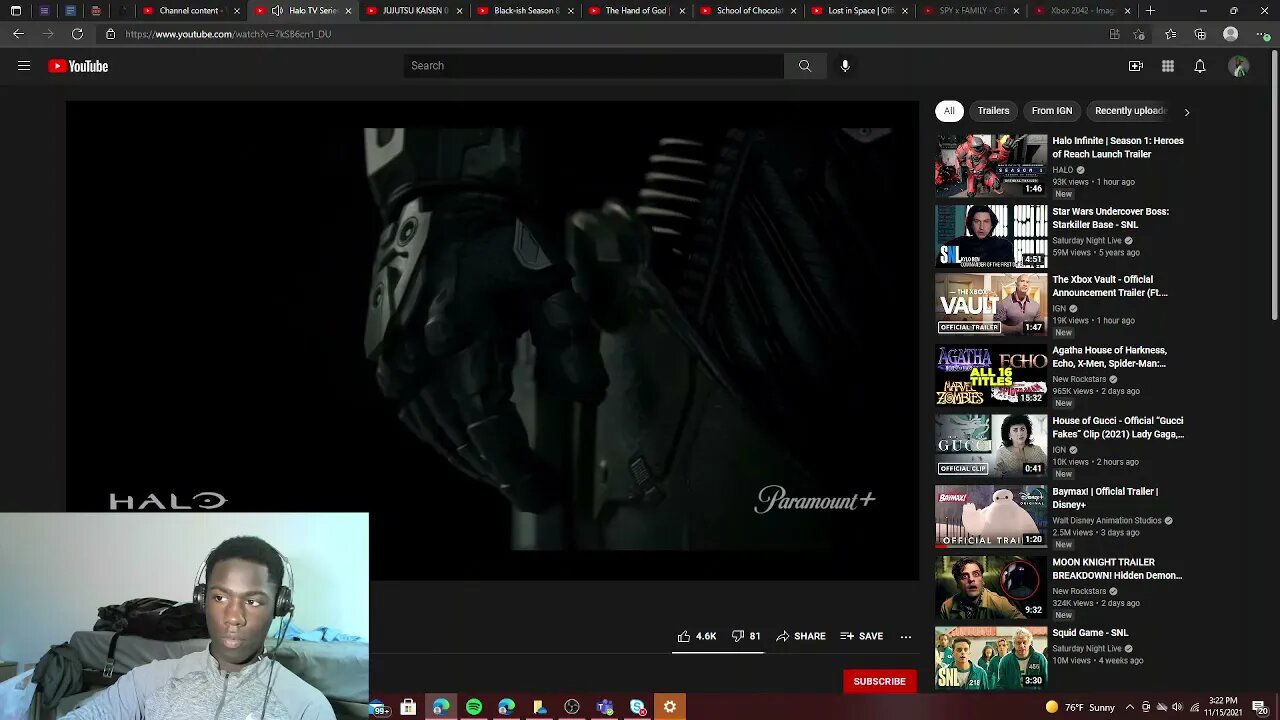Subscribe to the channel
The image size is (1280, 720).
[879, 681]
